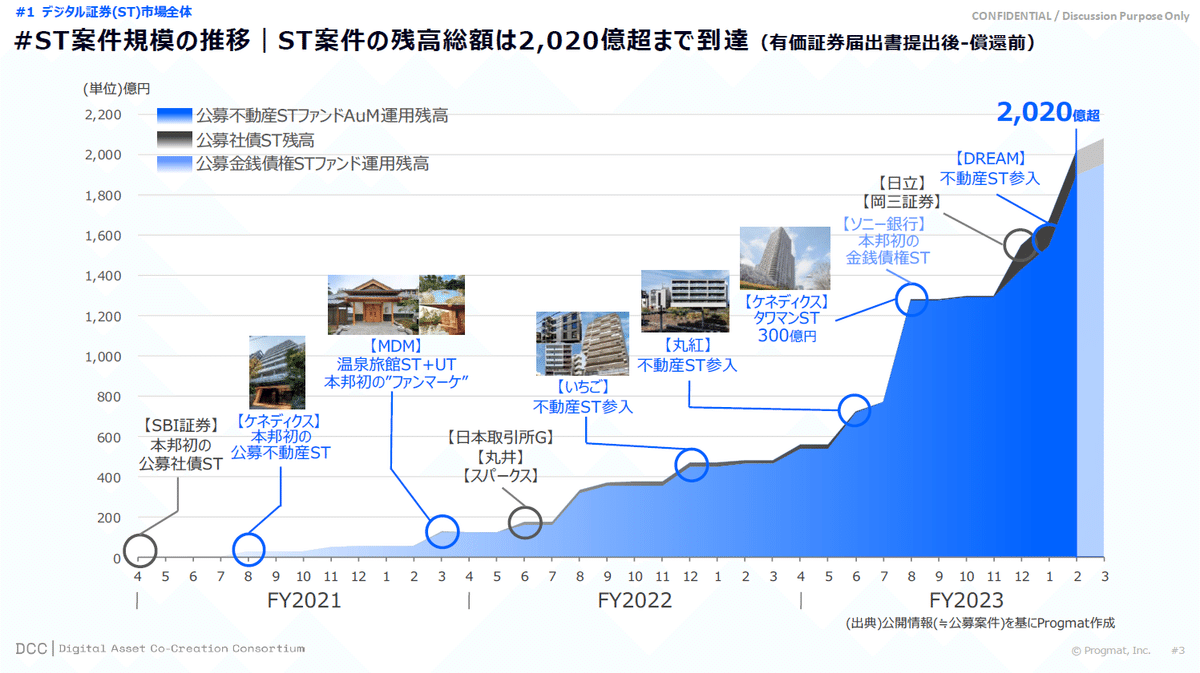Screen dimensions: 1200x673
Task: Click the blue circle marker for ケネディクス 公募不動産ST
Action: 249,549
